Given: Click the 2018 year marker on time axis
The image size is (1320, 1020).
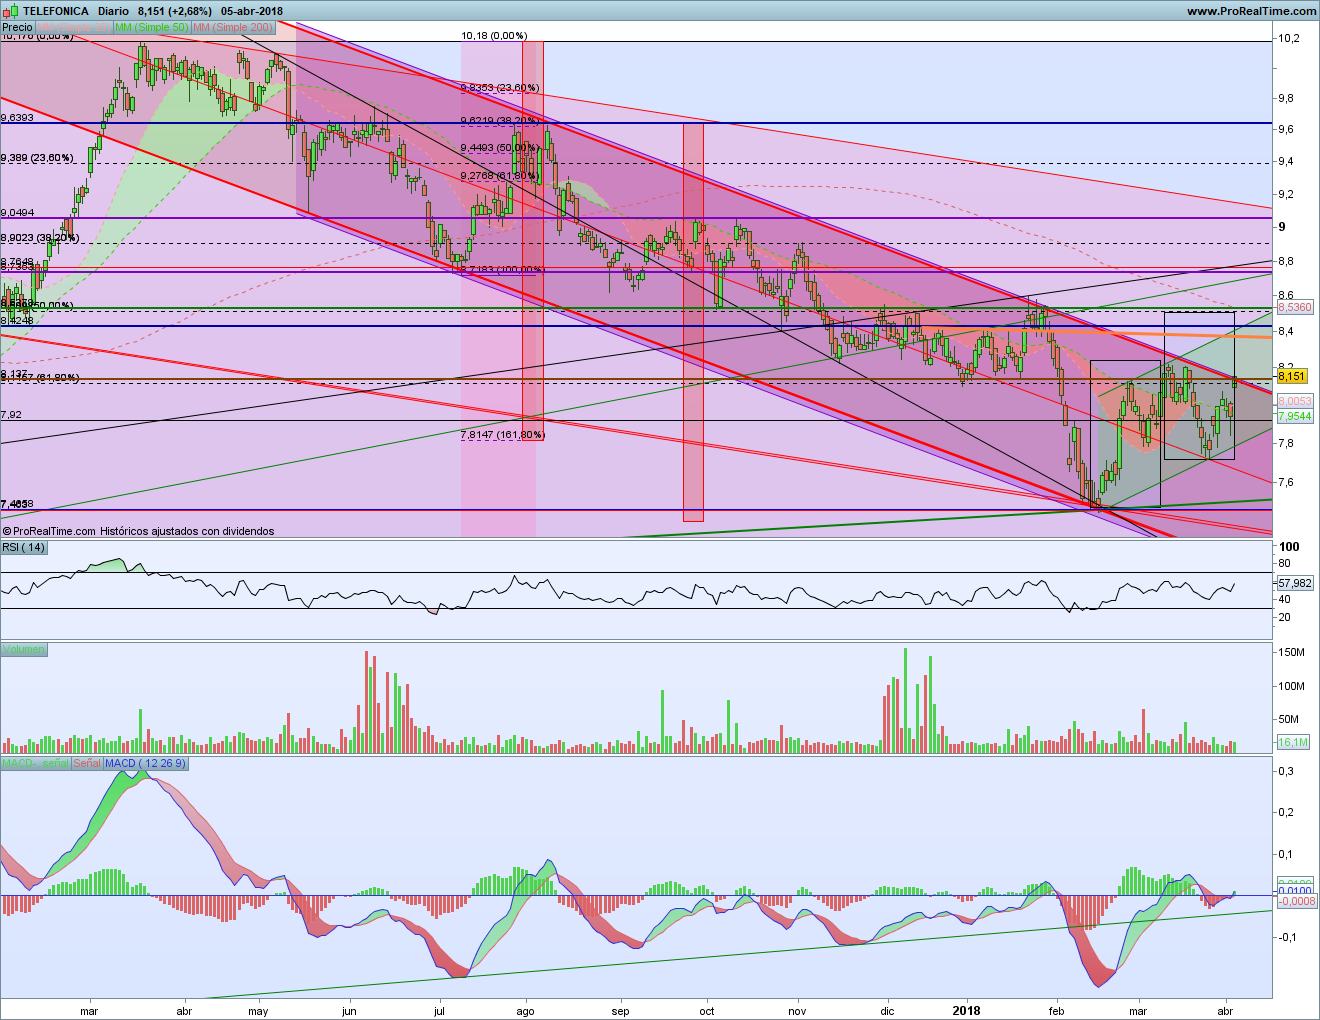Looking at the screenshot, I should pos(966,1010).
